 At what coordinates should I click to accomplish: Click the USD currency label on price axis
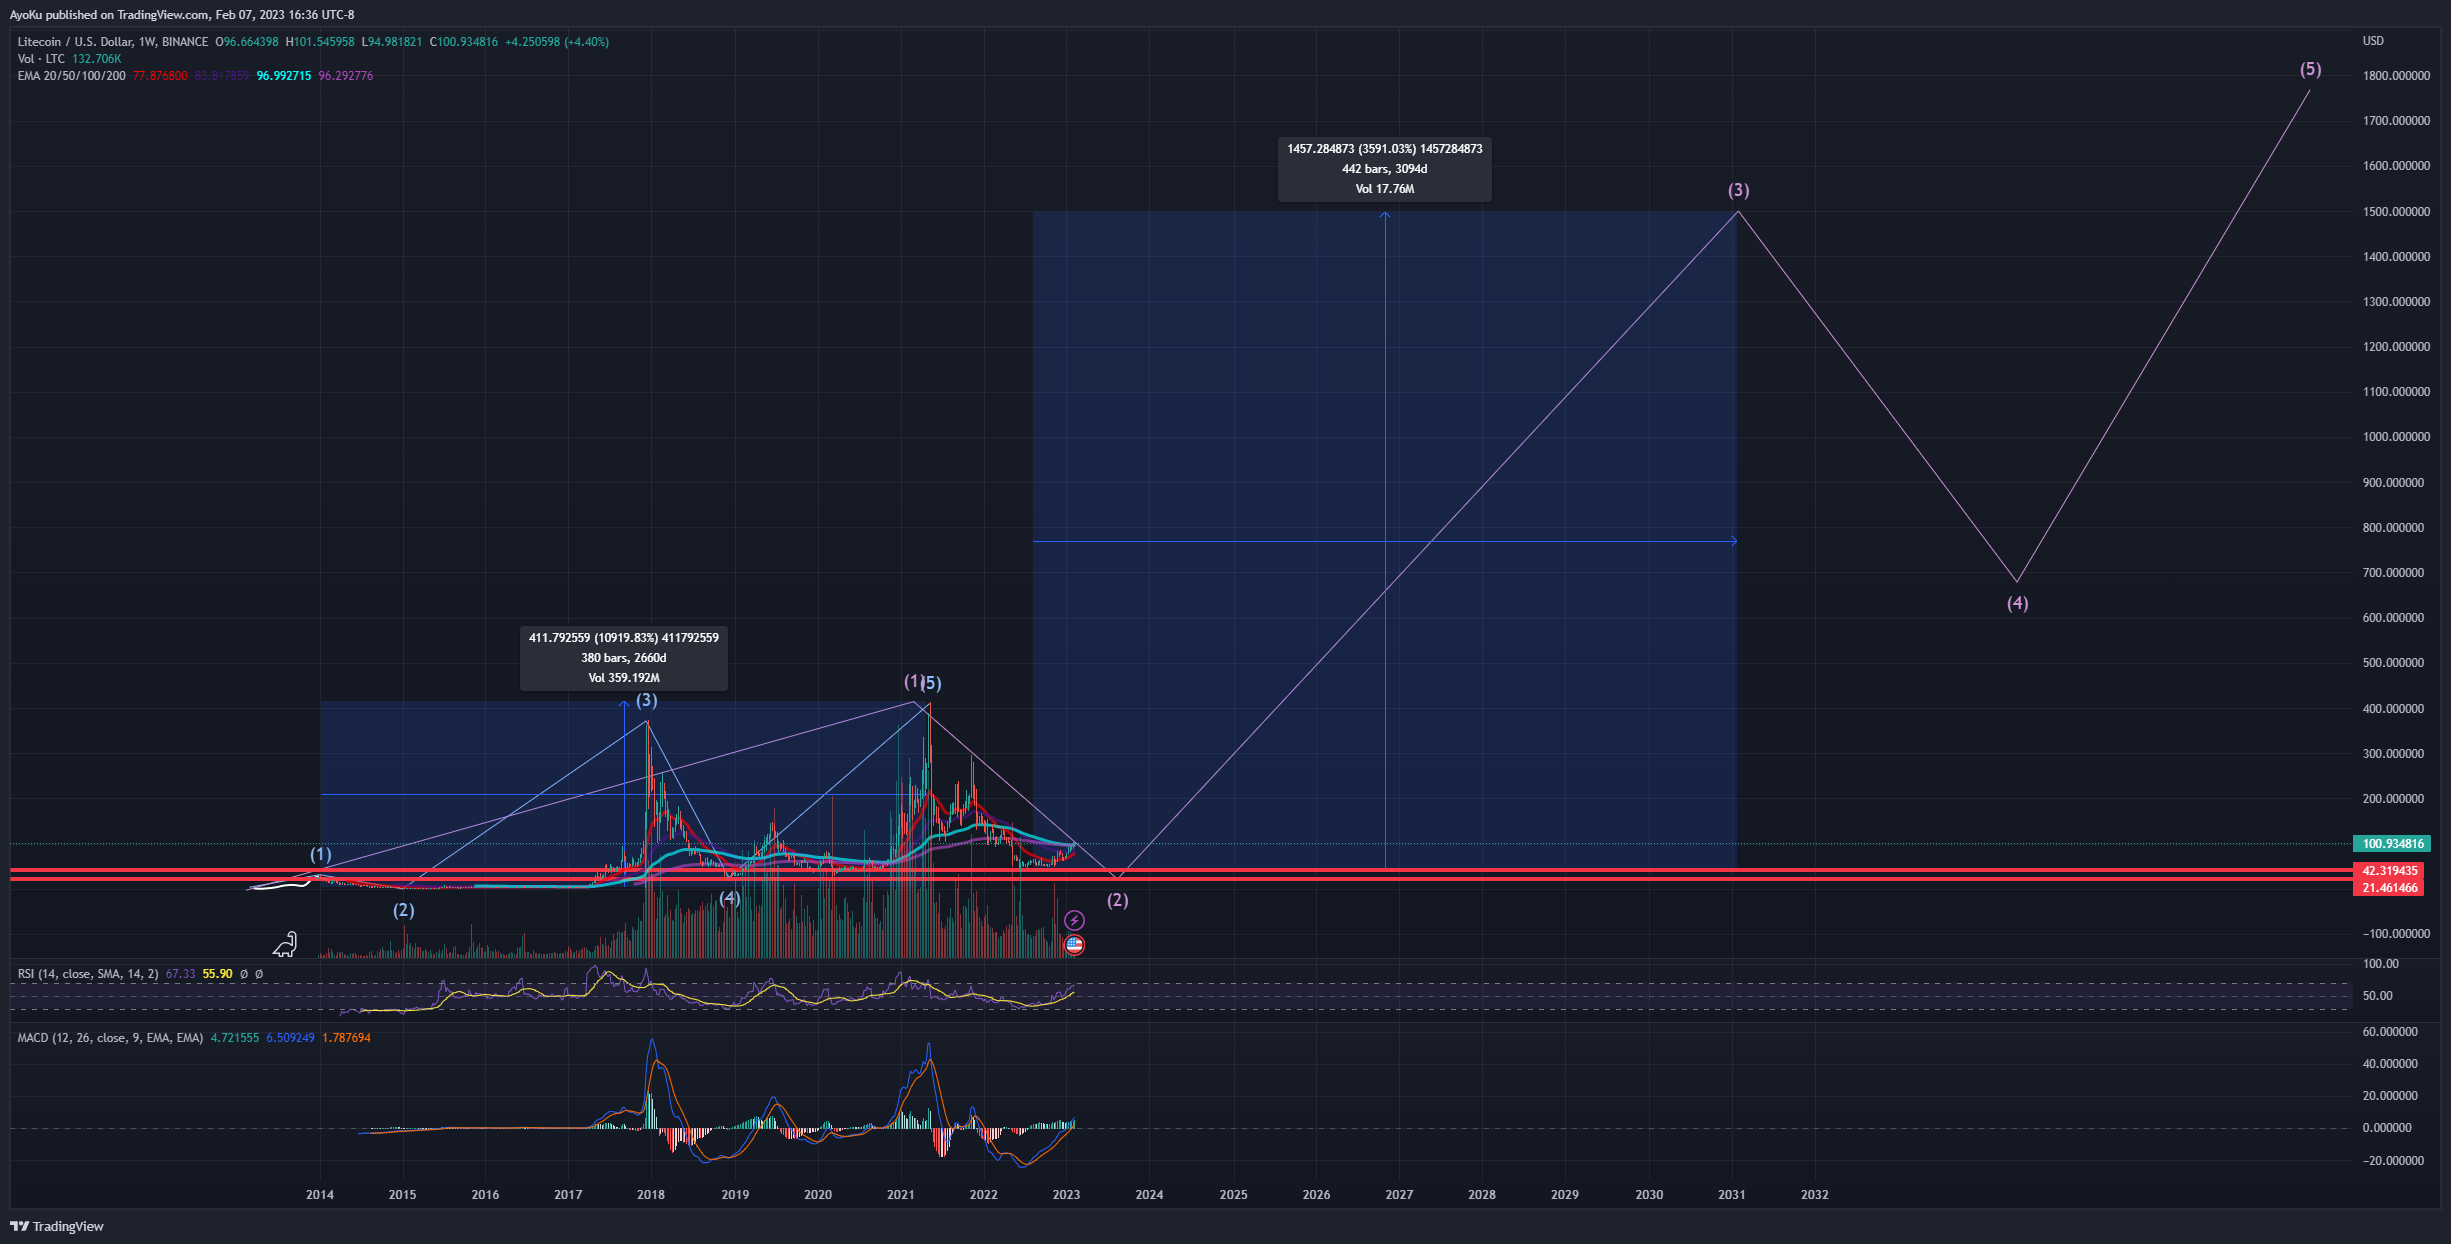[2373, 41]
